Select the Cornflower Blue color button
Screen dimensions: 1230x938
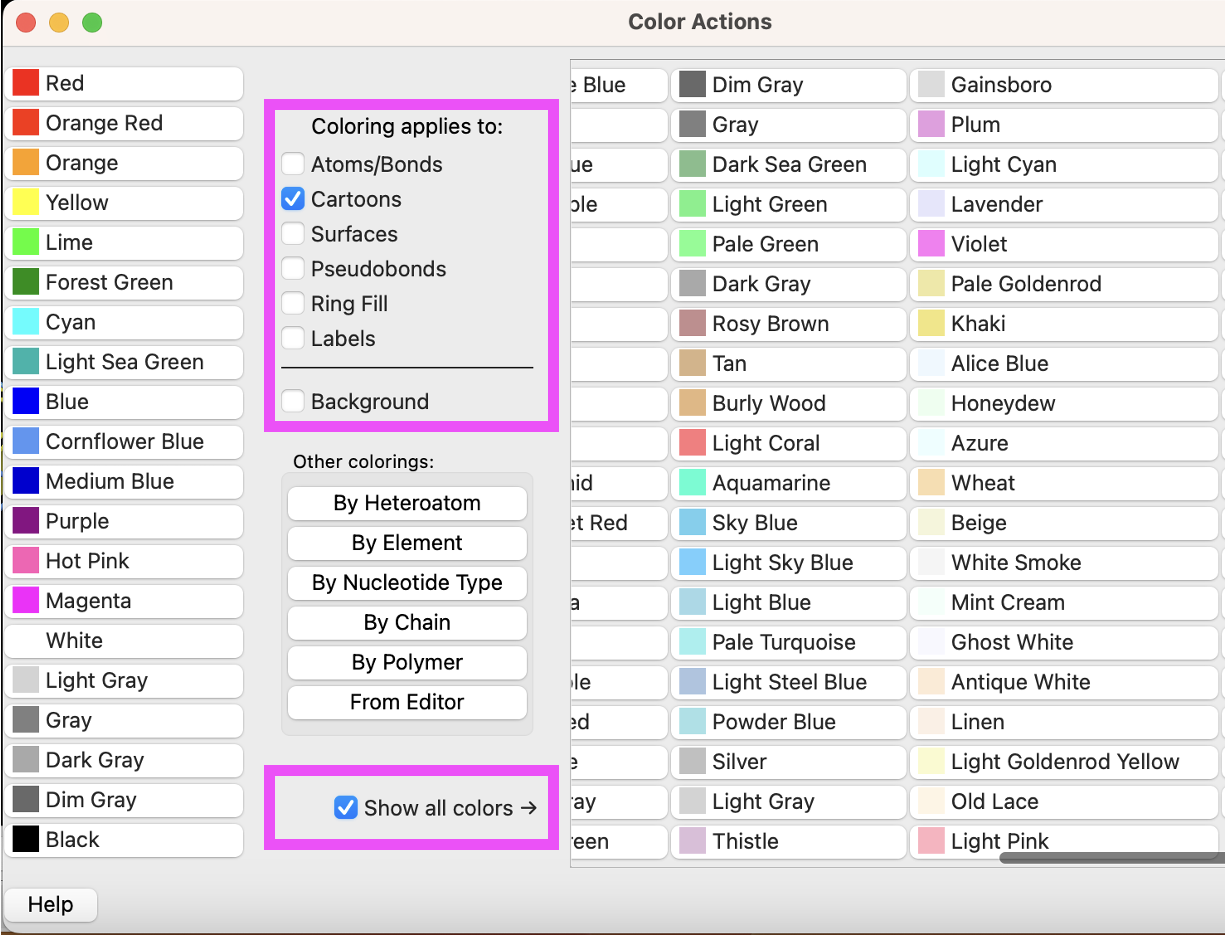click(124, 442)
